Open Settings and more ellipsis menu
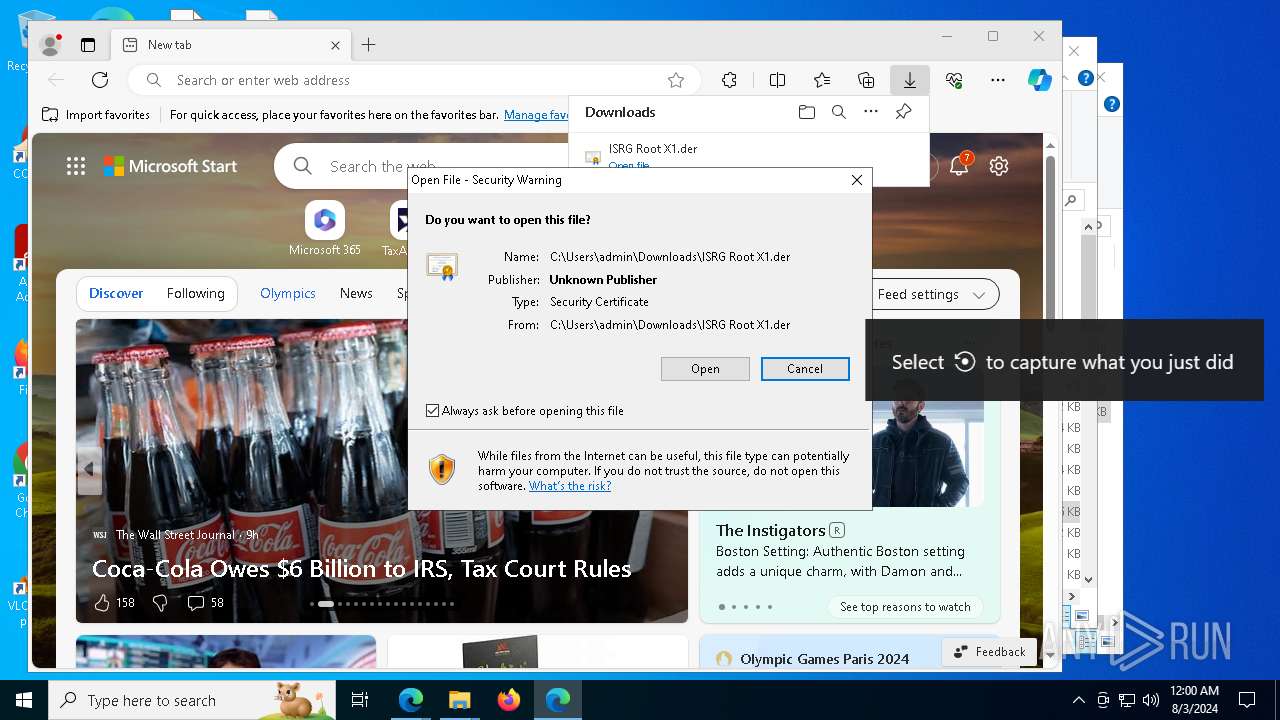The image size is (1280, 720). (998, 80)
